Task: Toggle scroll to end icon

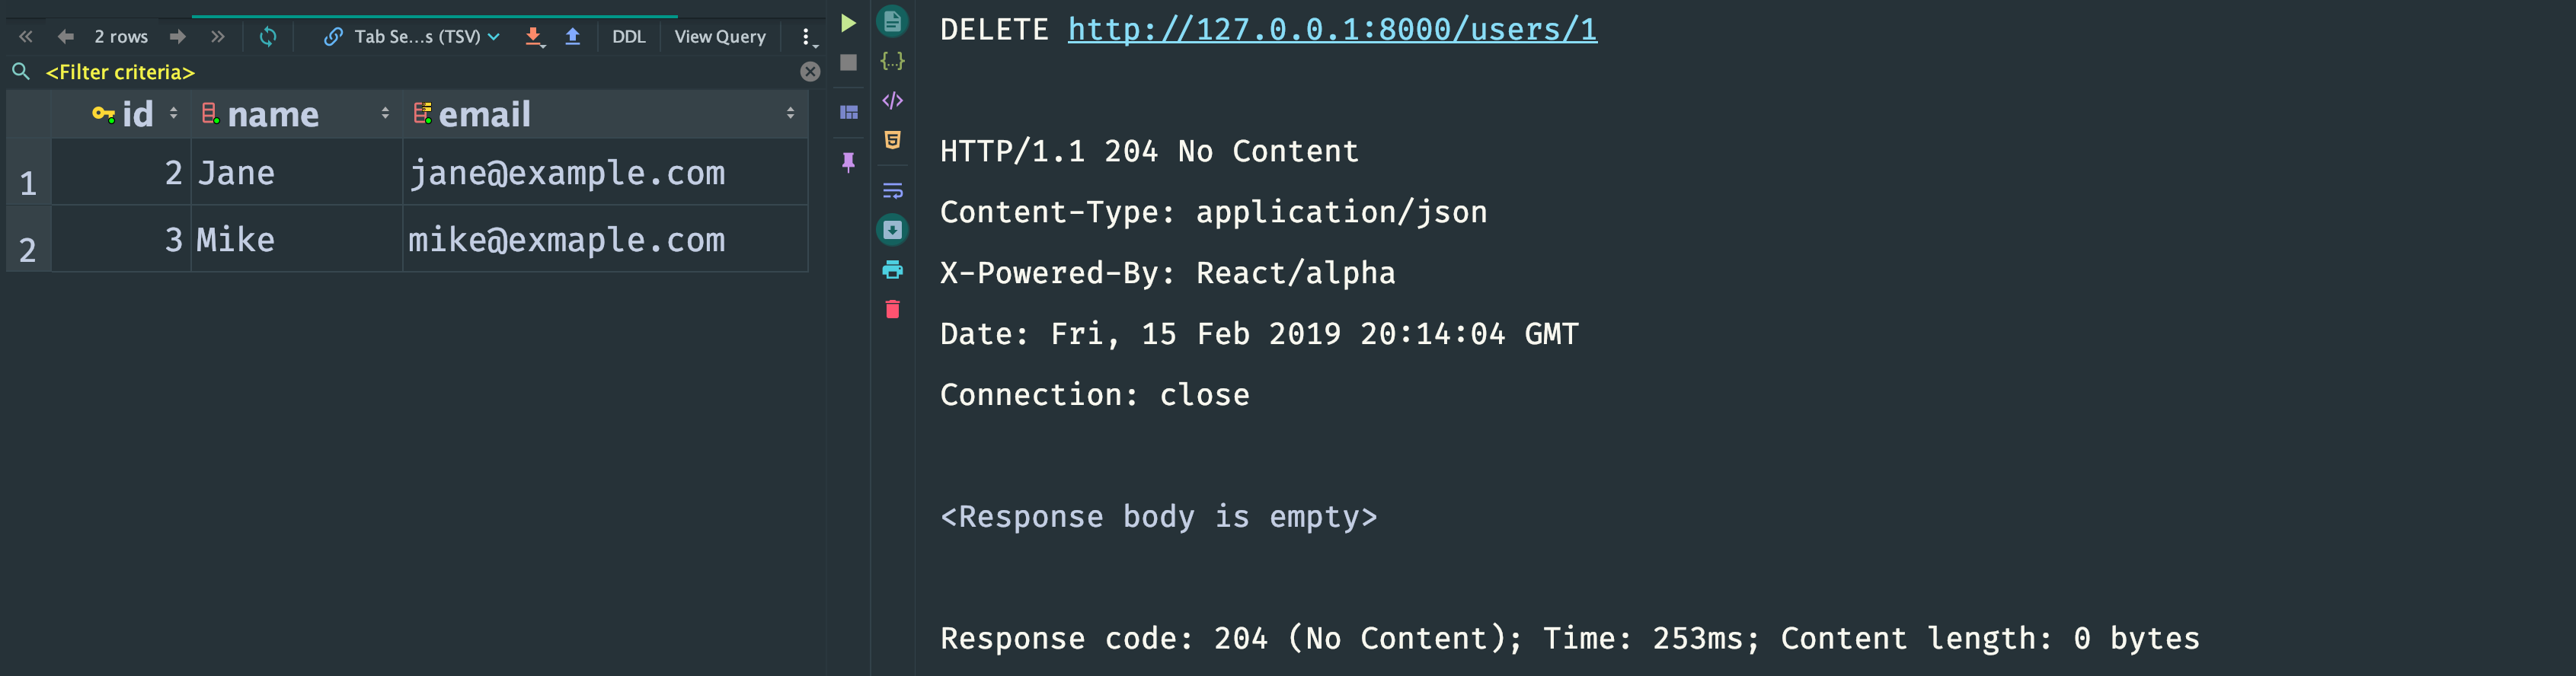Action: click(x=892, y=230)
